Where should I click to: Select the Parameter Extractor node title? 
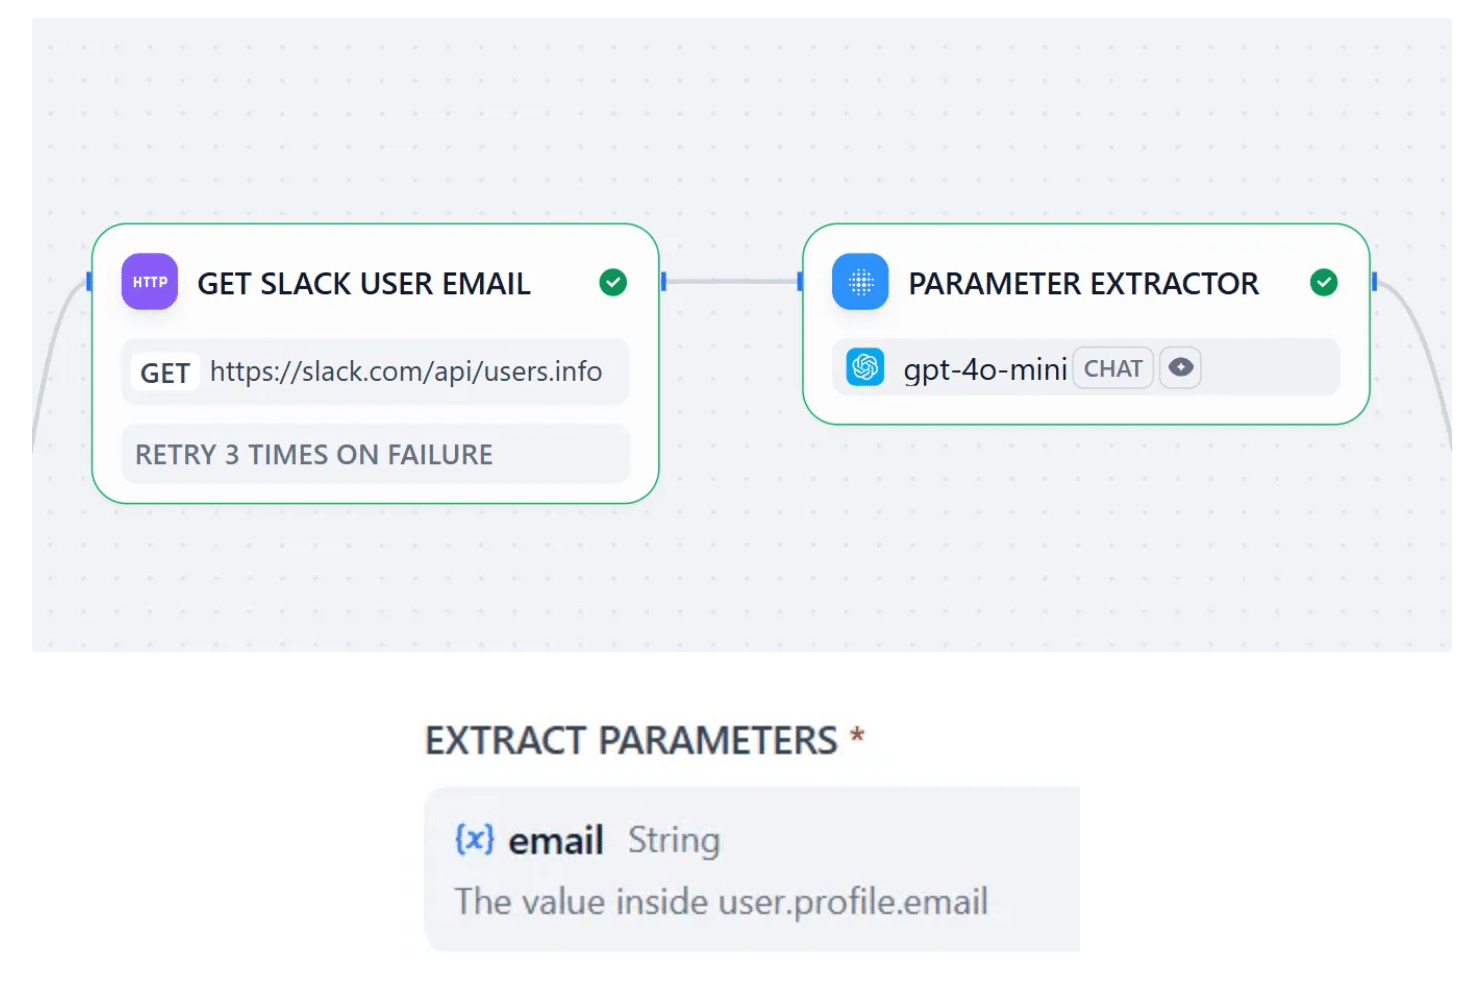click(x=1083, y=284)
